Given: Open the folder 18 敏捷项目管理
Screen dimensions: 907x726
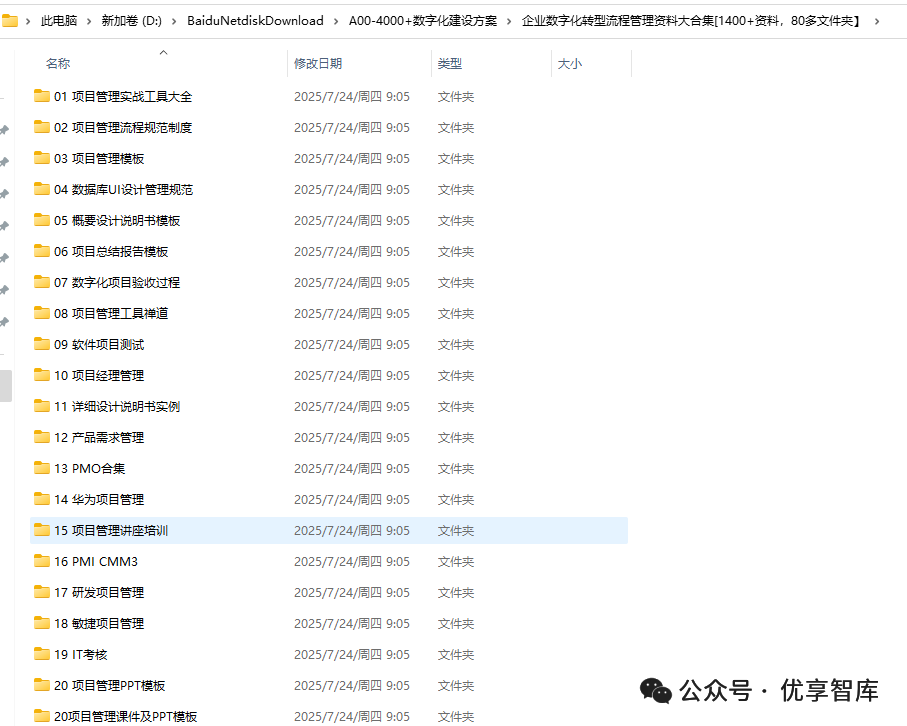Looking at the screenshot, I should coord(104,623).
